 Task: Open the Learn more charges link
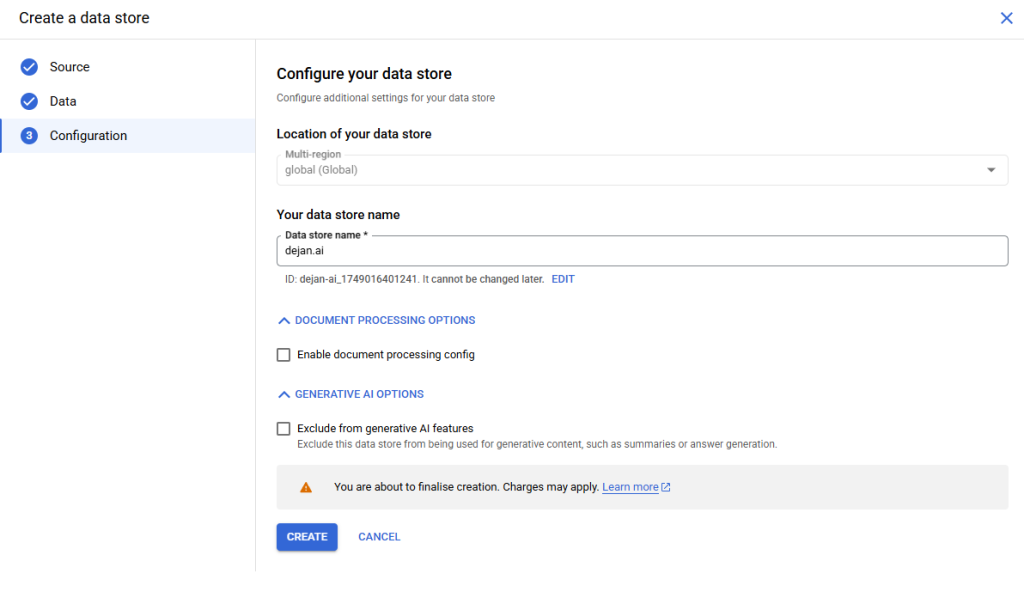630,487
